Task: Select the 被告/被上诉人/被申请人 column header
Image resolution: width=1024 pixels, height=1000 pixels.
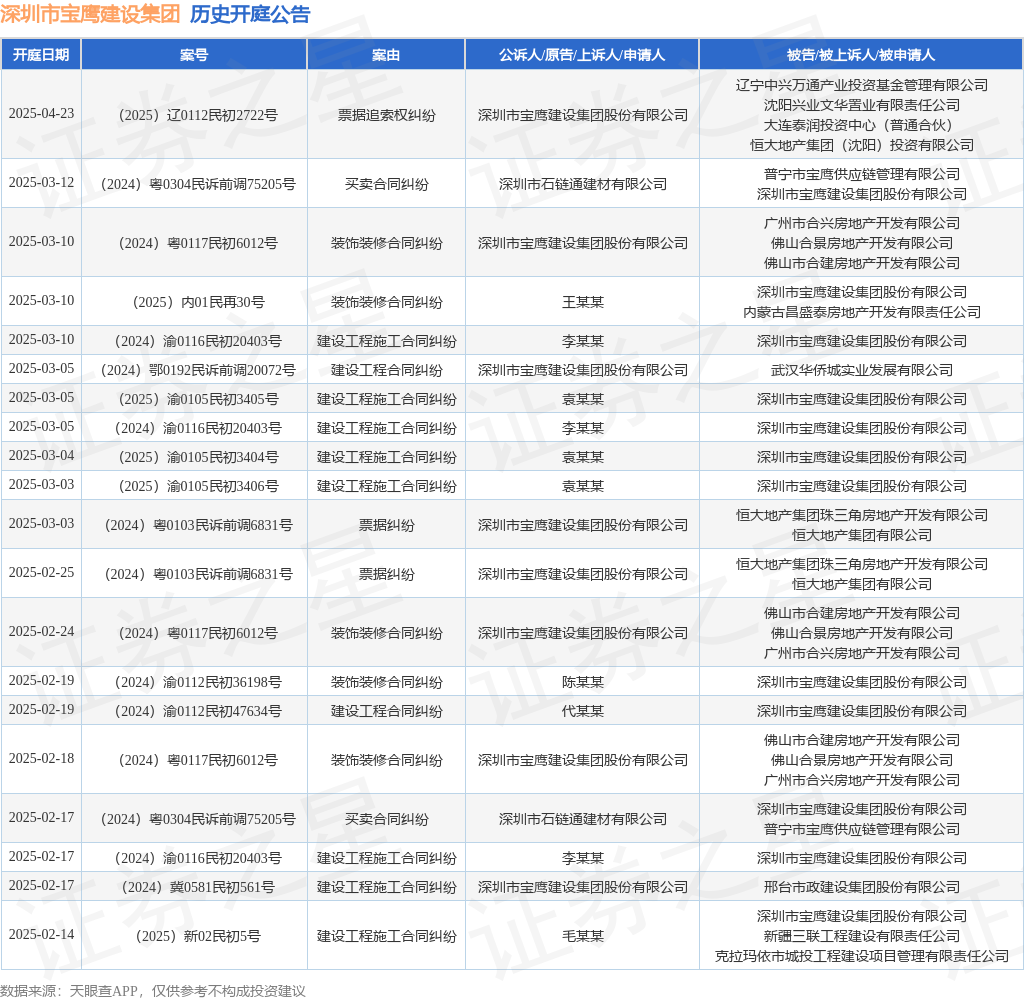Action: coord(861,55)
